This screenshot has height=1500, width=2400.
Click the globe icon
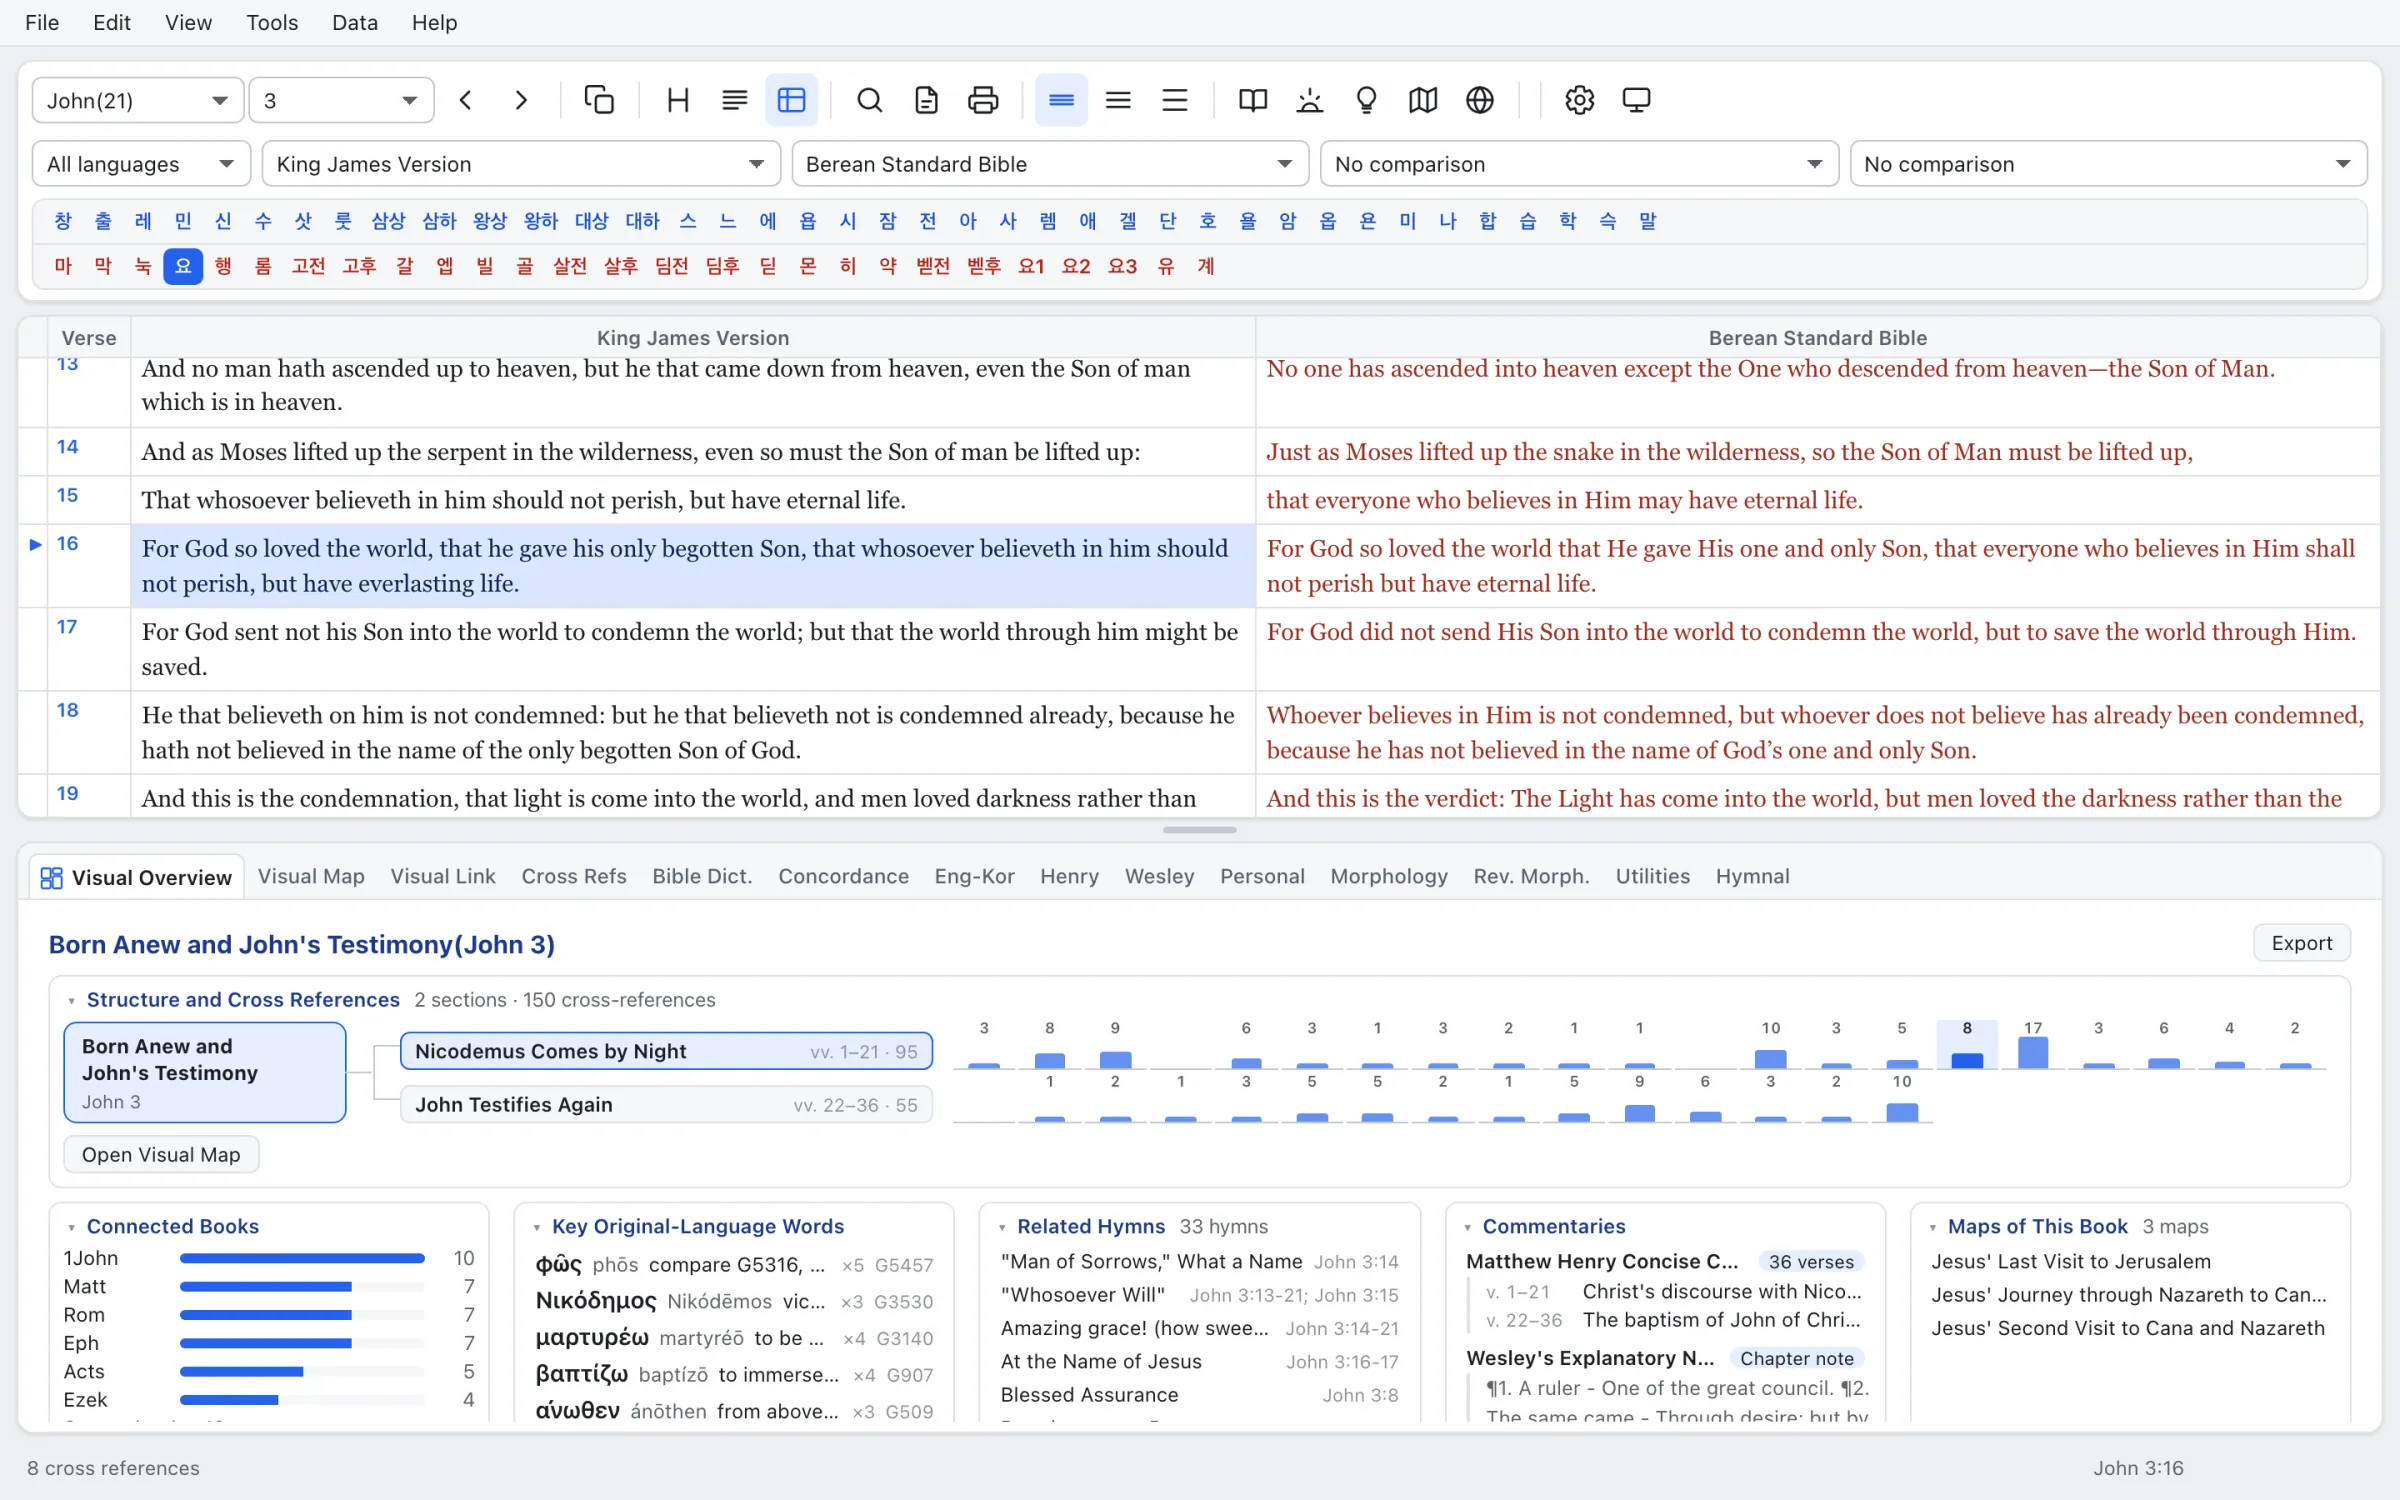pyautogui.click(x=1480, y=100)
